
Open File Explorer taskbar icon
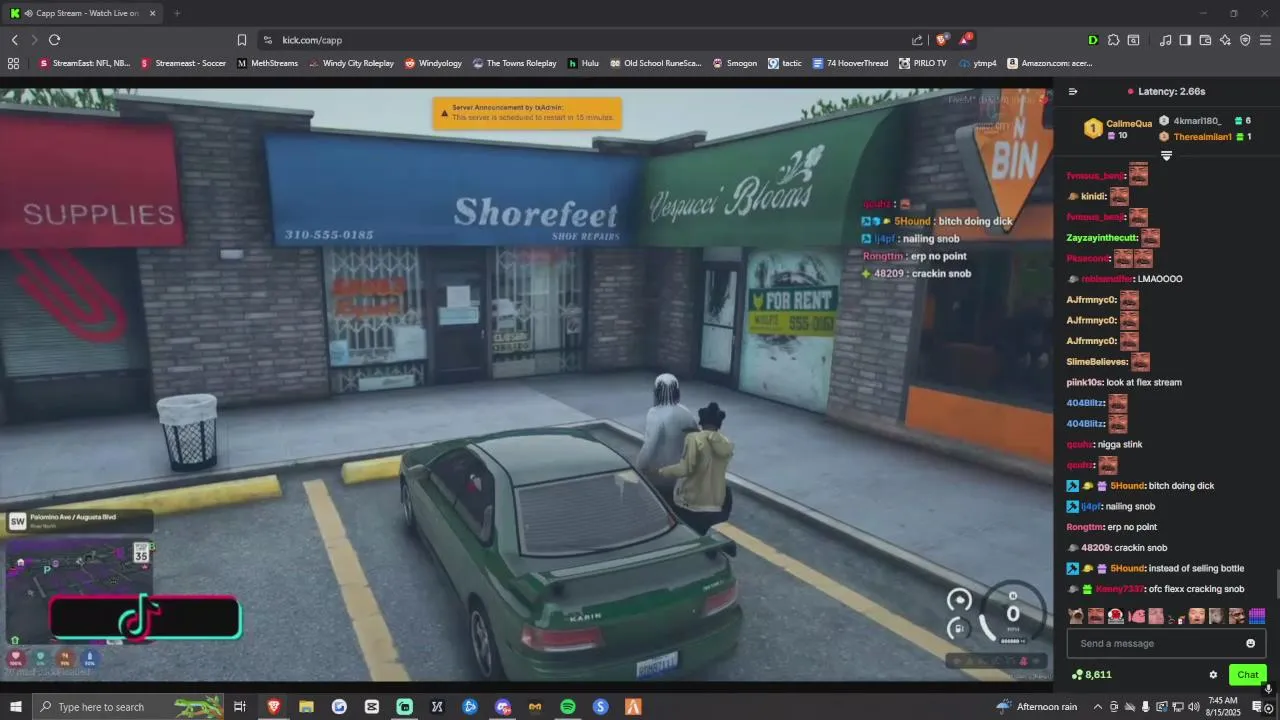tap(306, 707)
